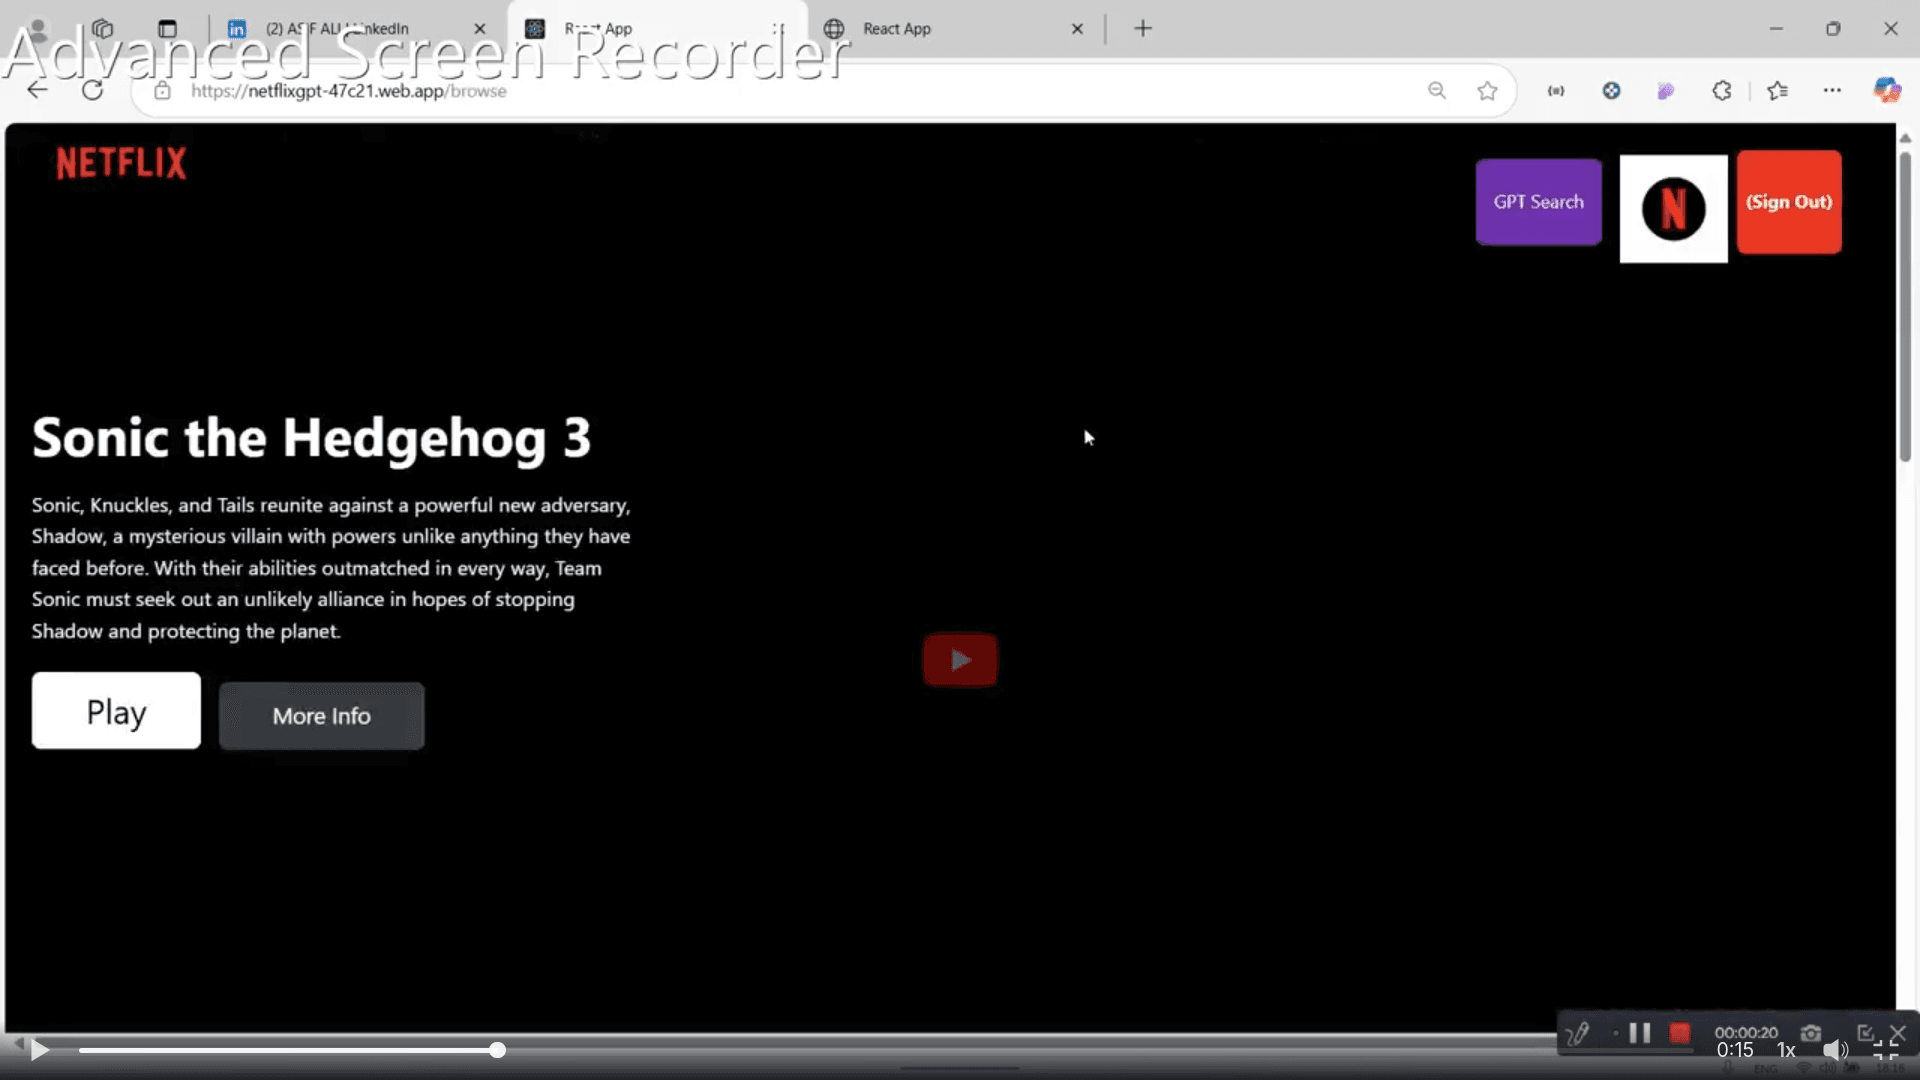Take a screenshot with camera icon

pyautogui.click(x=1811, y=1033)
